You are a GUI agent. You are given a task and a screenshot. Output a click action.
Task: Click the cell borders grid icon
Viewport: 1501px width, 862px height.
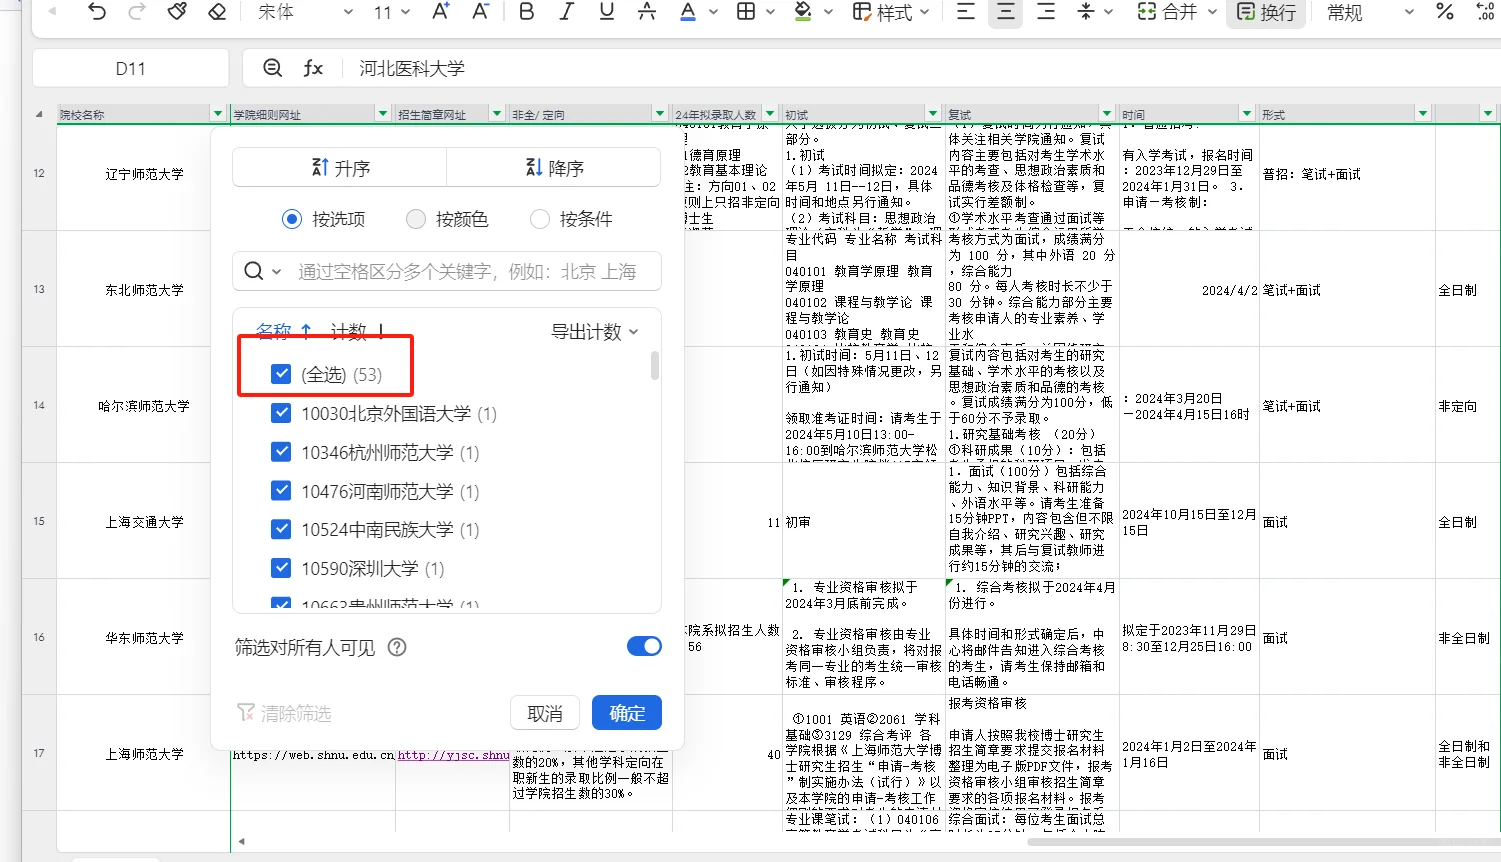pos(746,12)
